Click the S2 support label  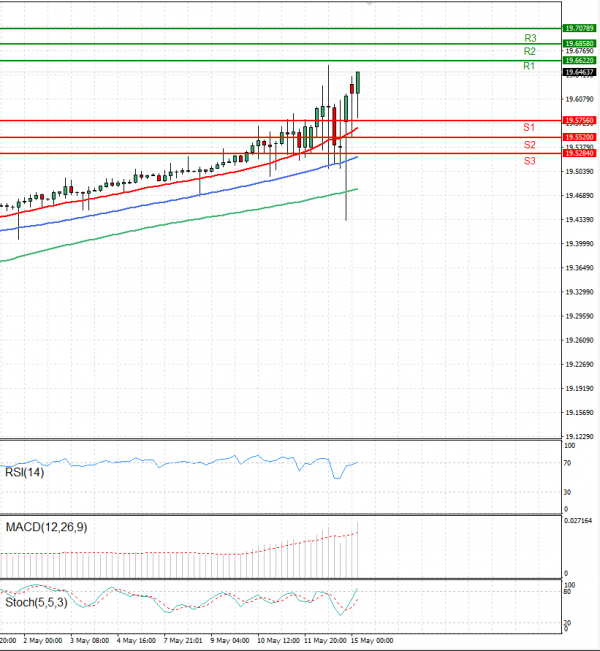pos(529,145)
